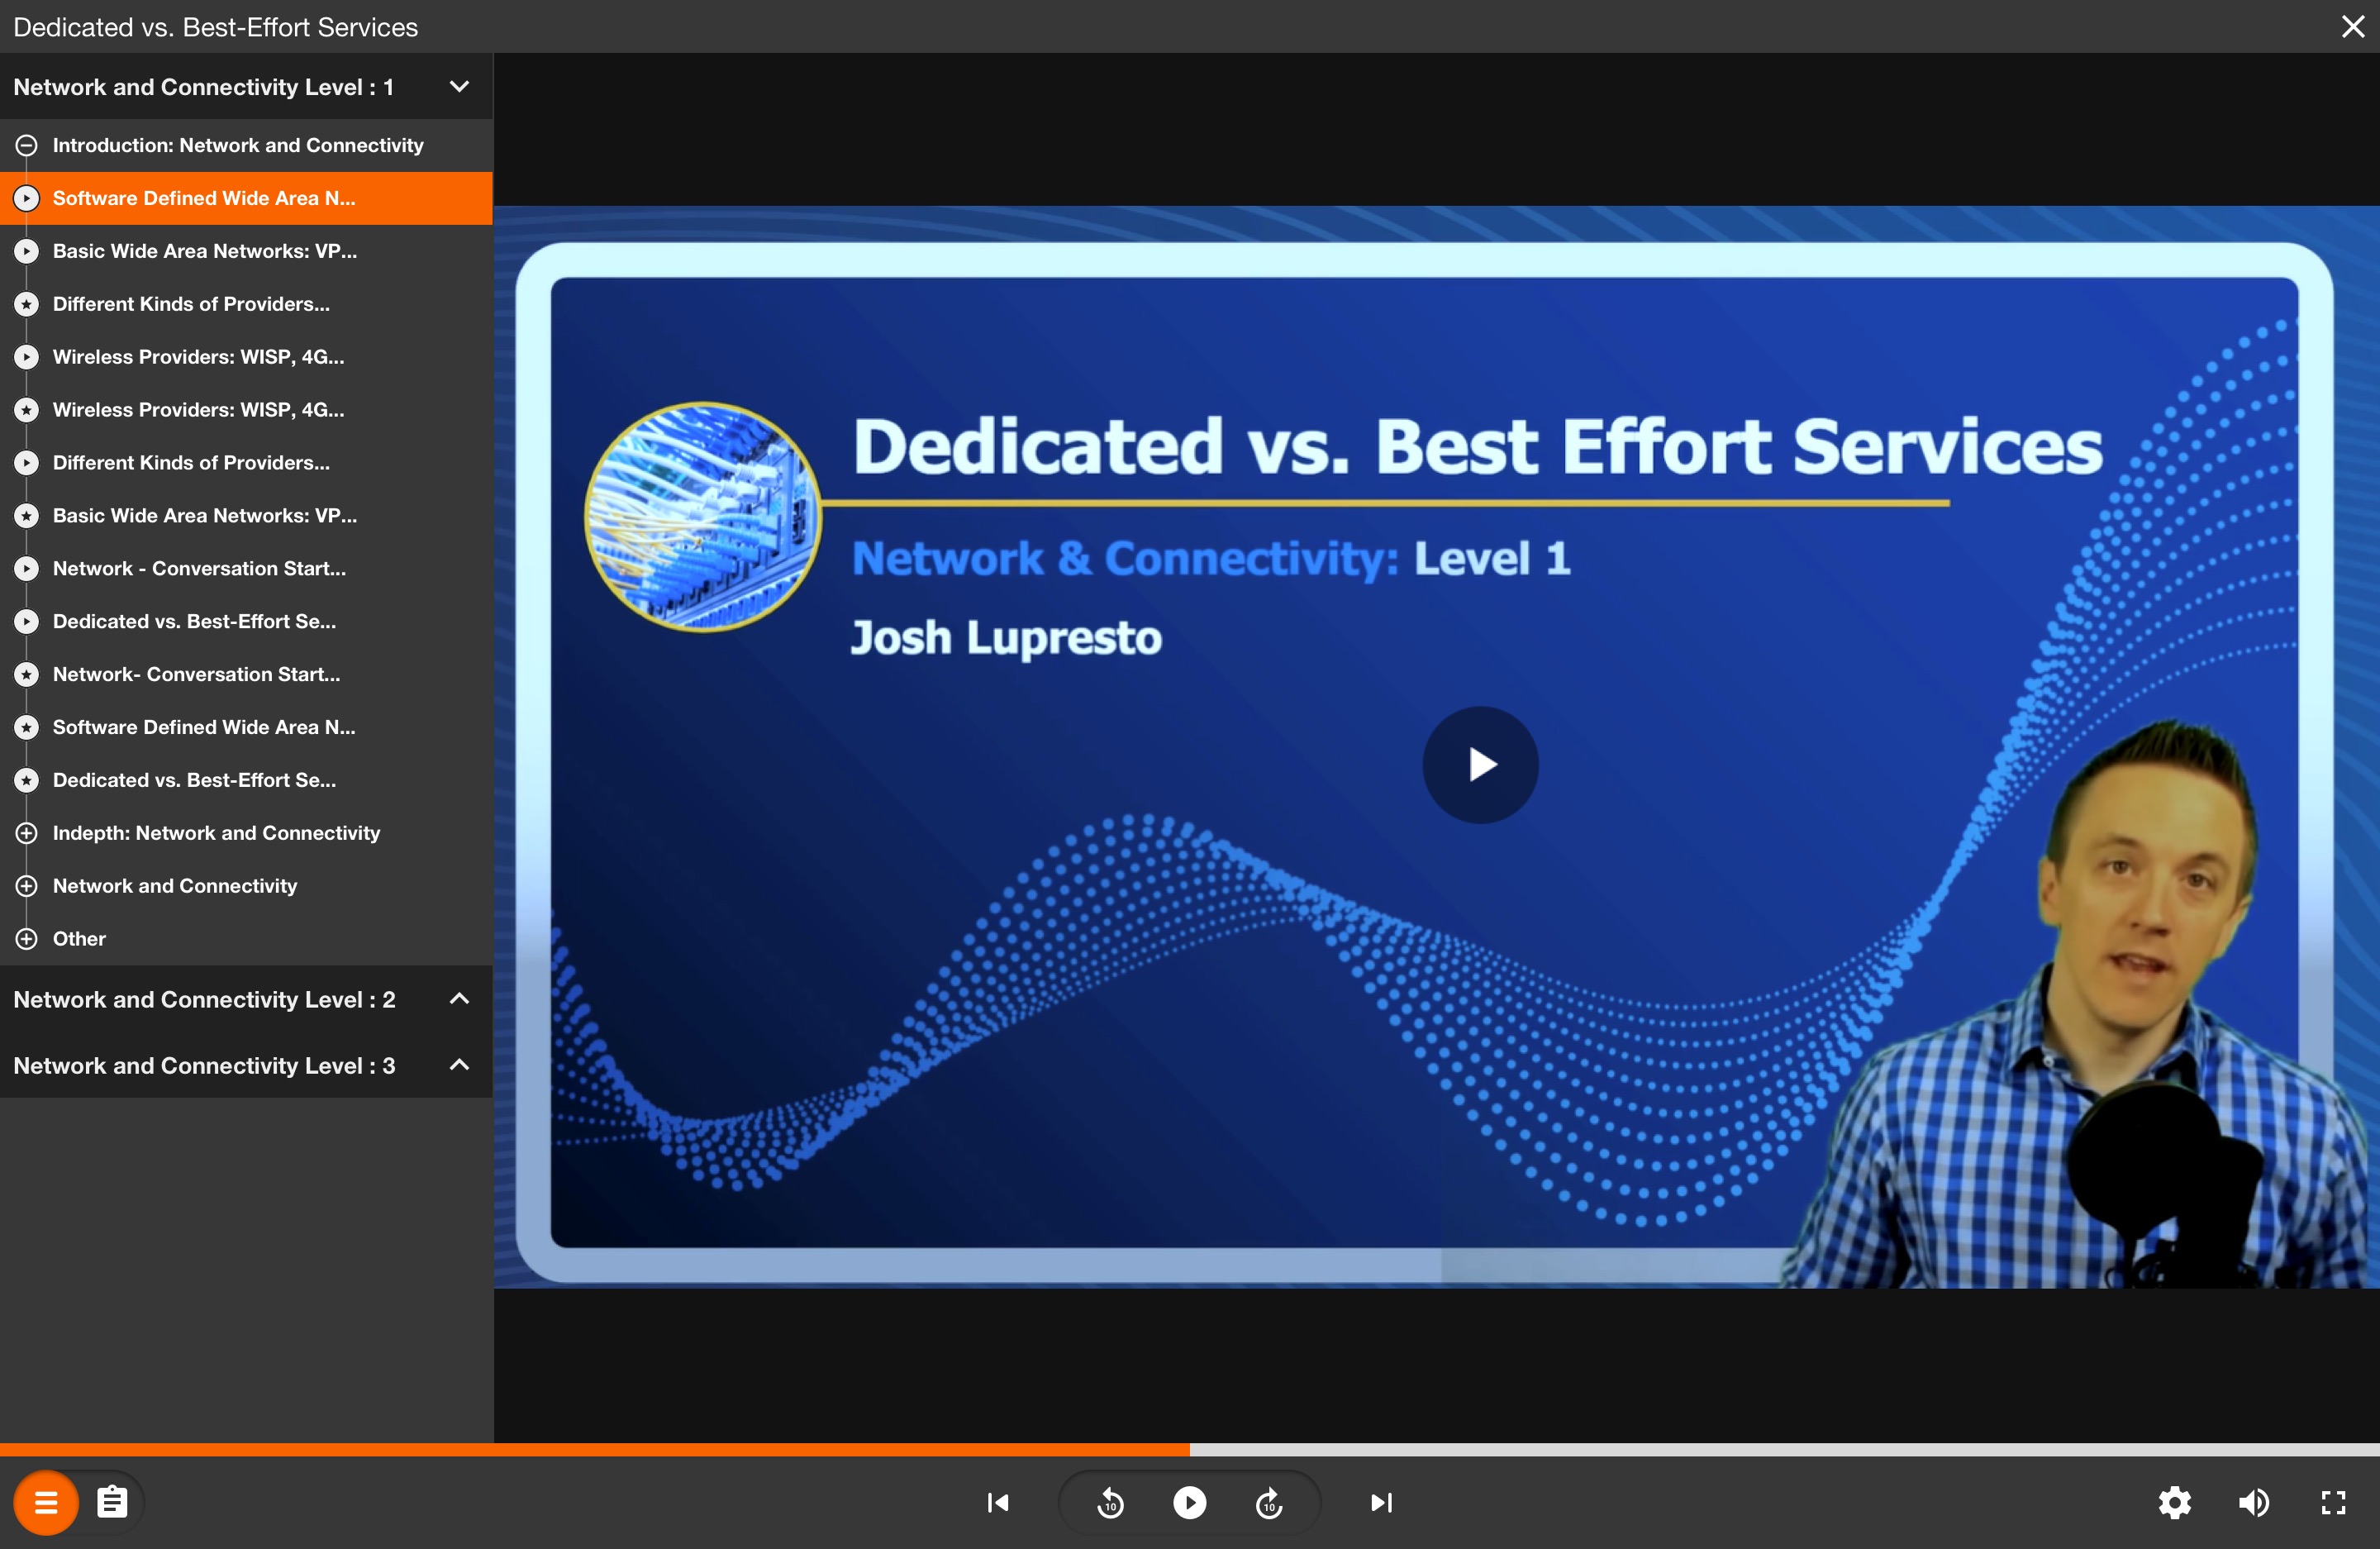The width and height of the screenshot is (2380, 1549).
Task: Select highlighted Software Defined Wide Area N... item
Action: coord(246,198)
